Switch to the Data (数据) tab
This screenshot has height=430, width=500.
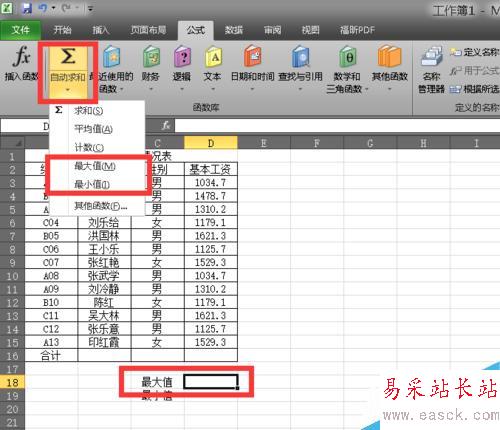tap(234, 30)
